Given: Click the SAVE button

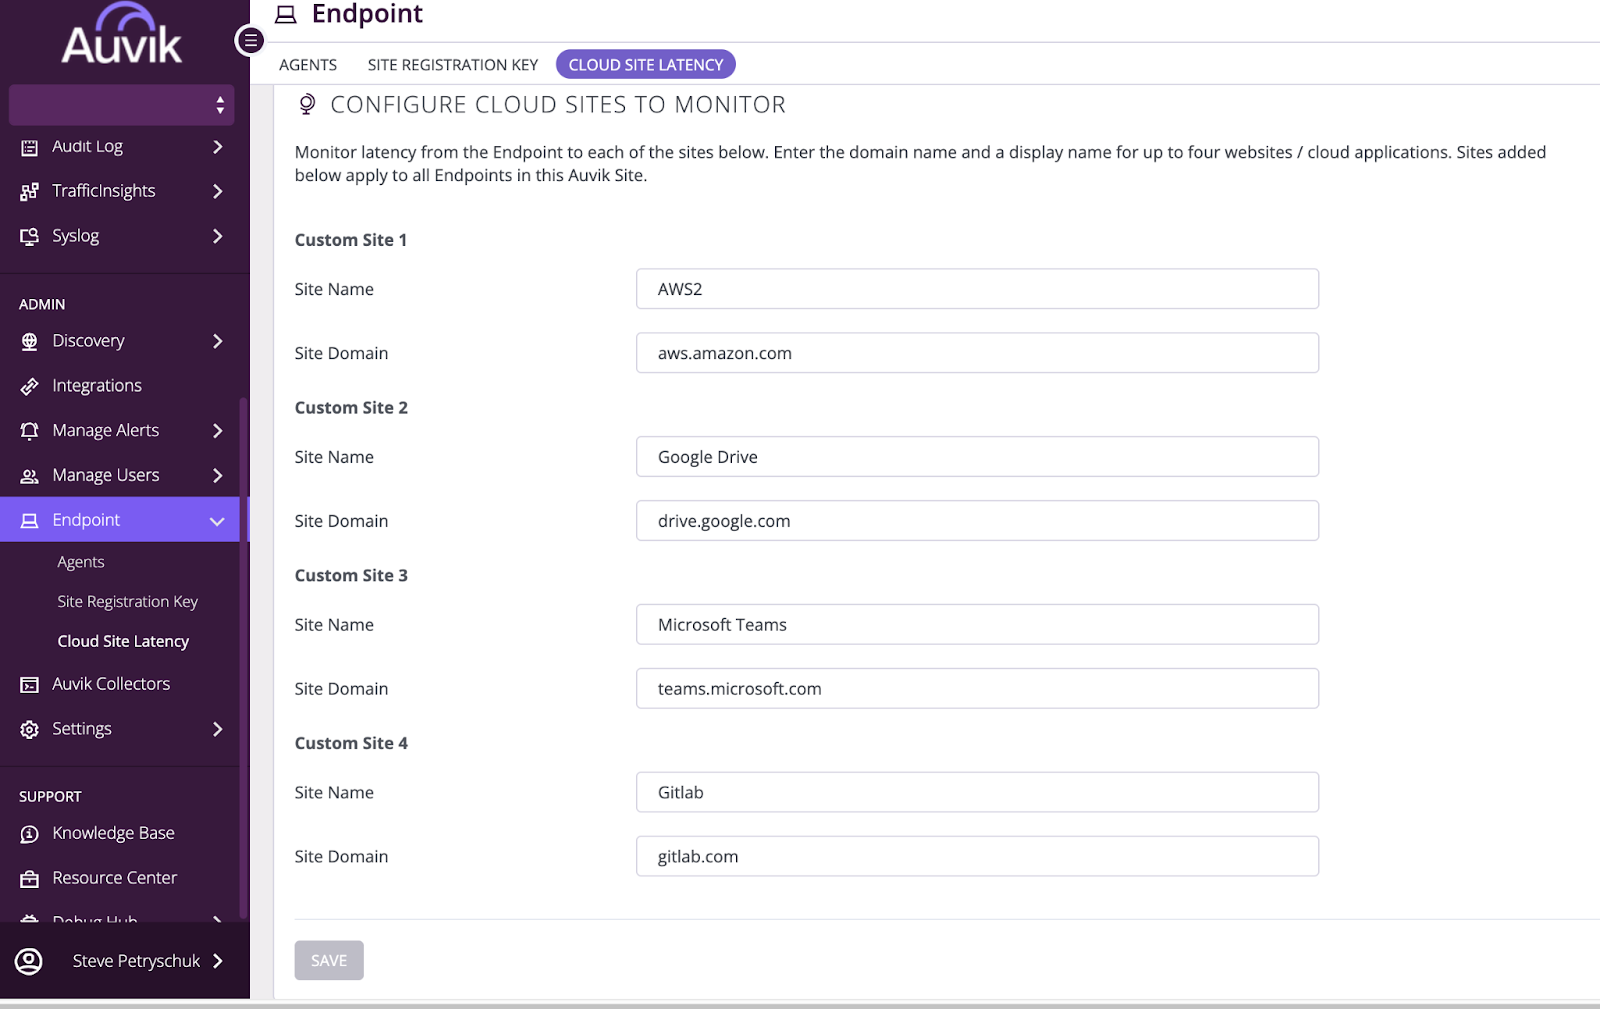Looking at the screenshot, I should [329, 961].
